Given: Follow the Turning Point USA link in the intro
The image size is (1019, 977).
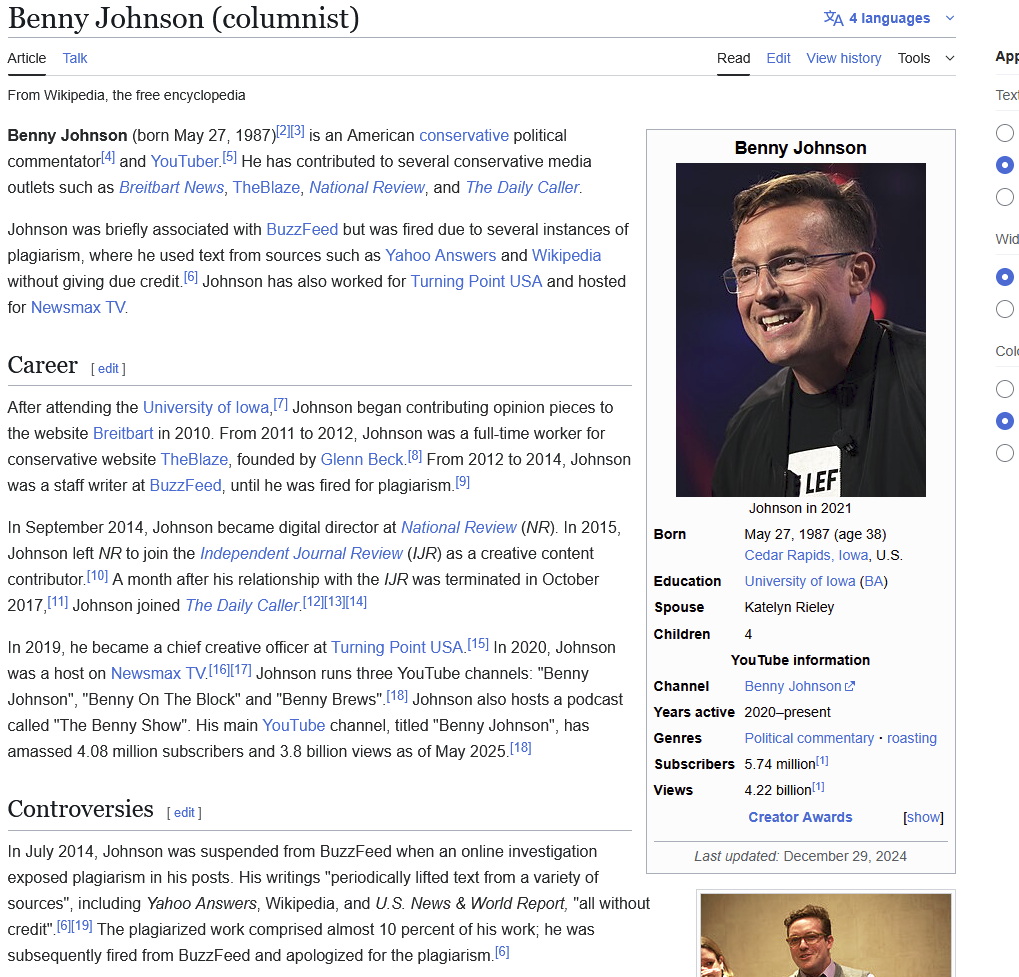Looking at the screenshot, I should (476, 281).
